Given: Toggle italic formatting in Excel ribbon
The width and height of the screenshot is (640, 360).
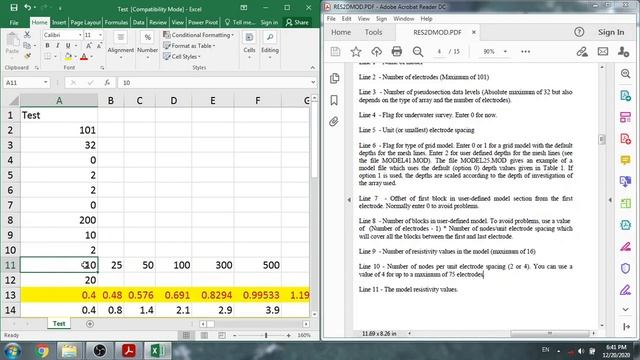Looking at the screenshot, I should tap(58, 45).
